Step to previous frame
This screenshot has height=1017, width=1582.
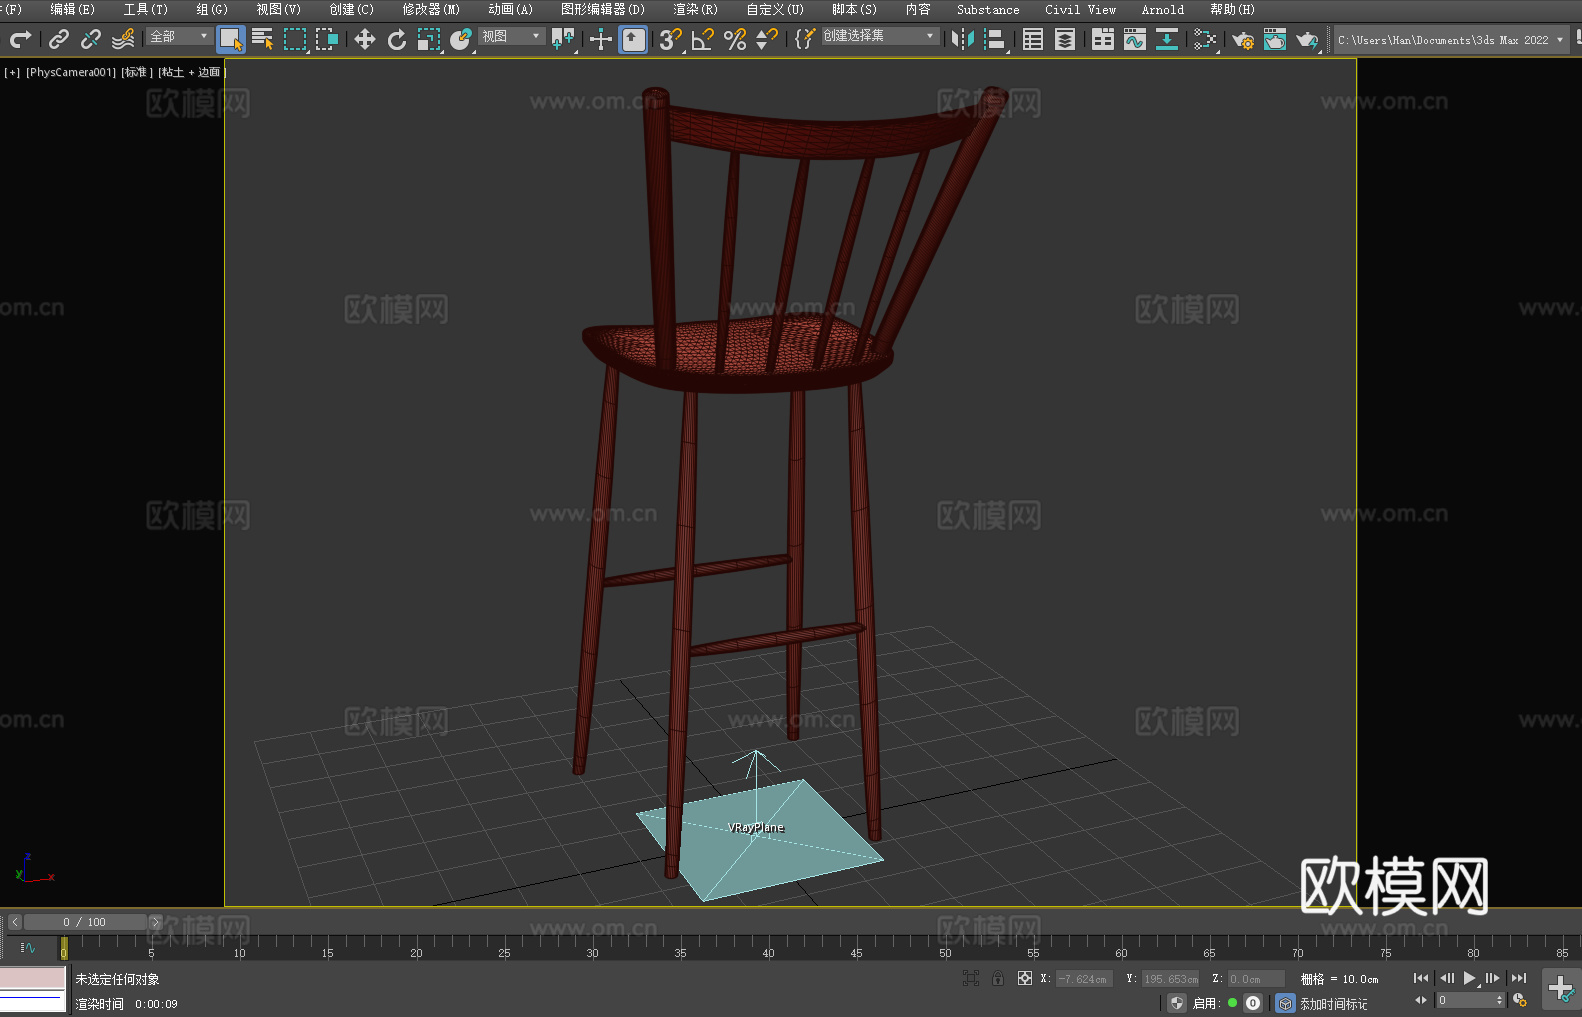click(x=1446, y=978)
